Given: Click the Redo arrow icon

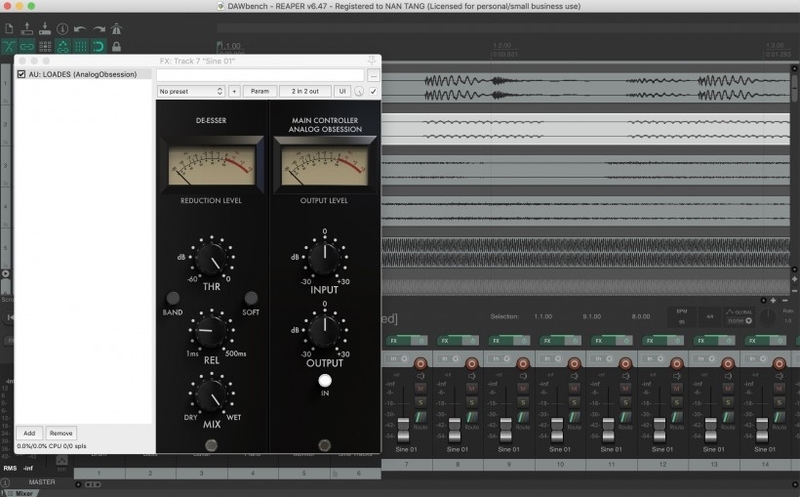Looking at the screenshot, I should [98, 29].
